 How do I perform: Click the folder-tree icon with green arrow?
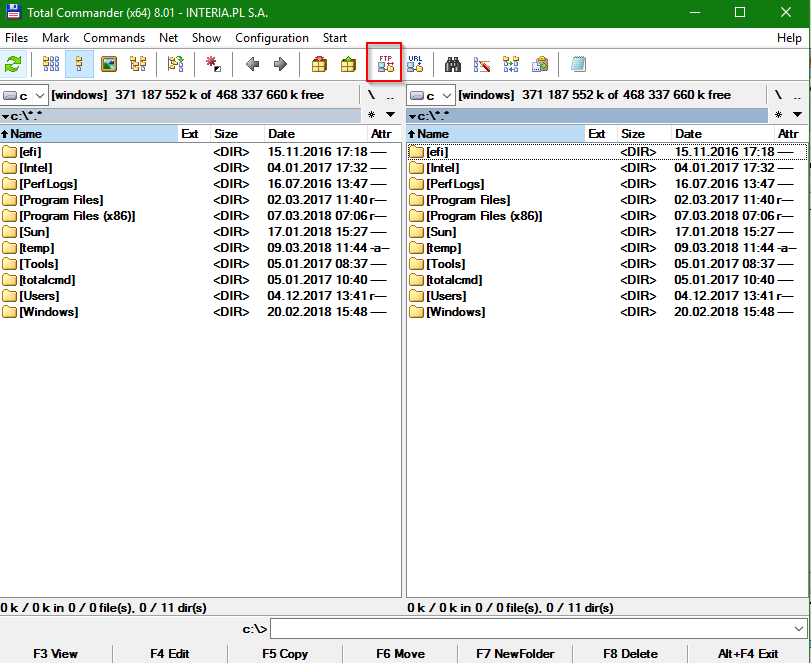point(176,64)
